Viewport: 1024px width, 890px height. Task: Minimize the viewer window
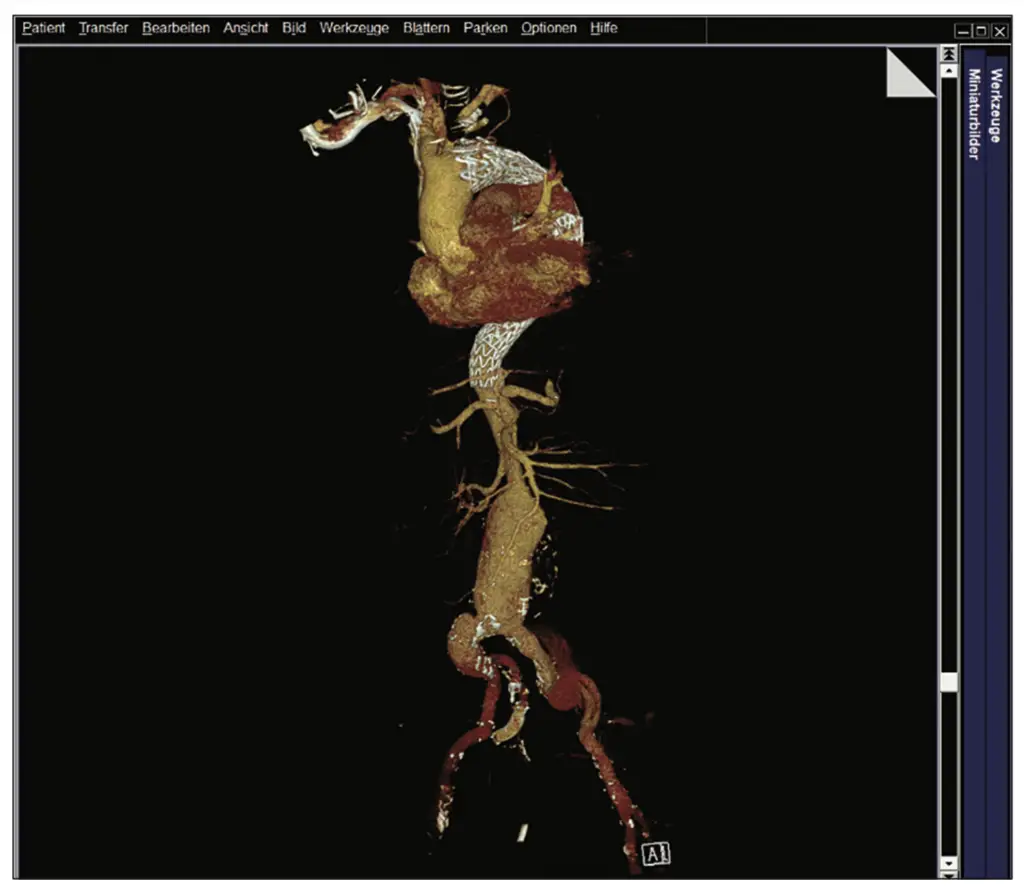pos(963,31)
